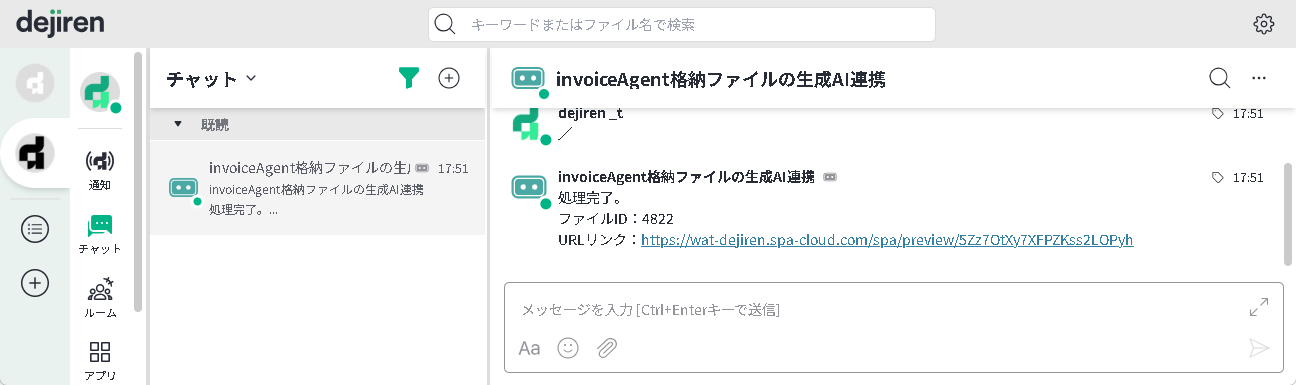Click the keyword search field
The height and width of the screenshot is (385, 1296).
point(682,24)
